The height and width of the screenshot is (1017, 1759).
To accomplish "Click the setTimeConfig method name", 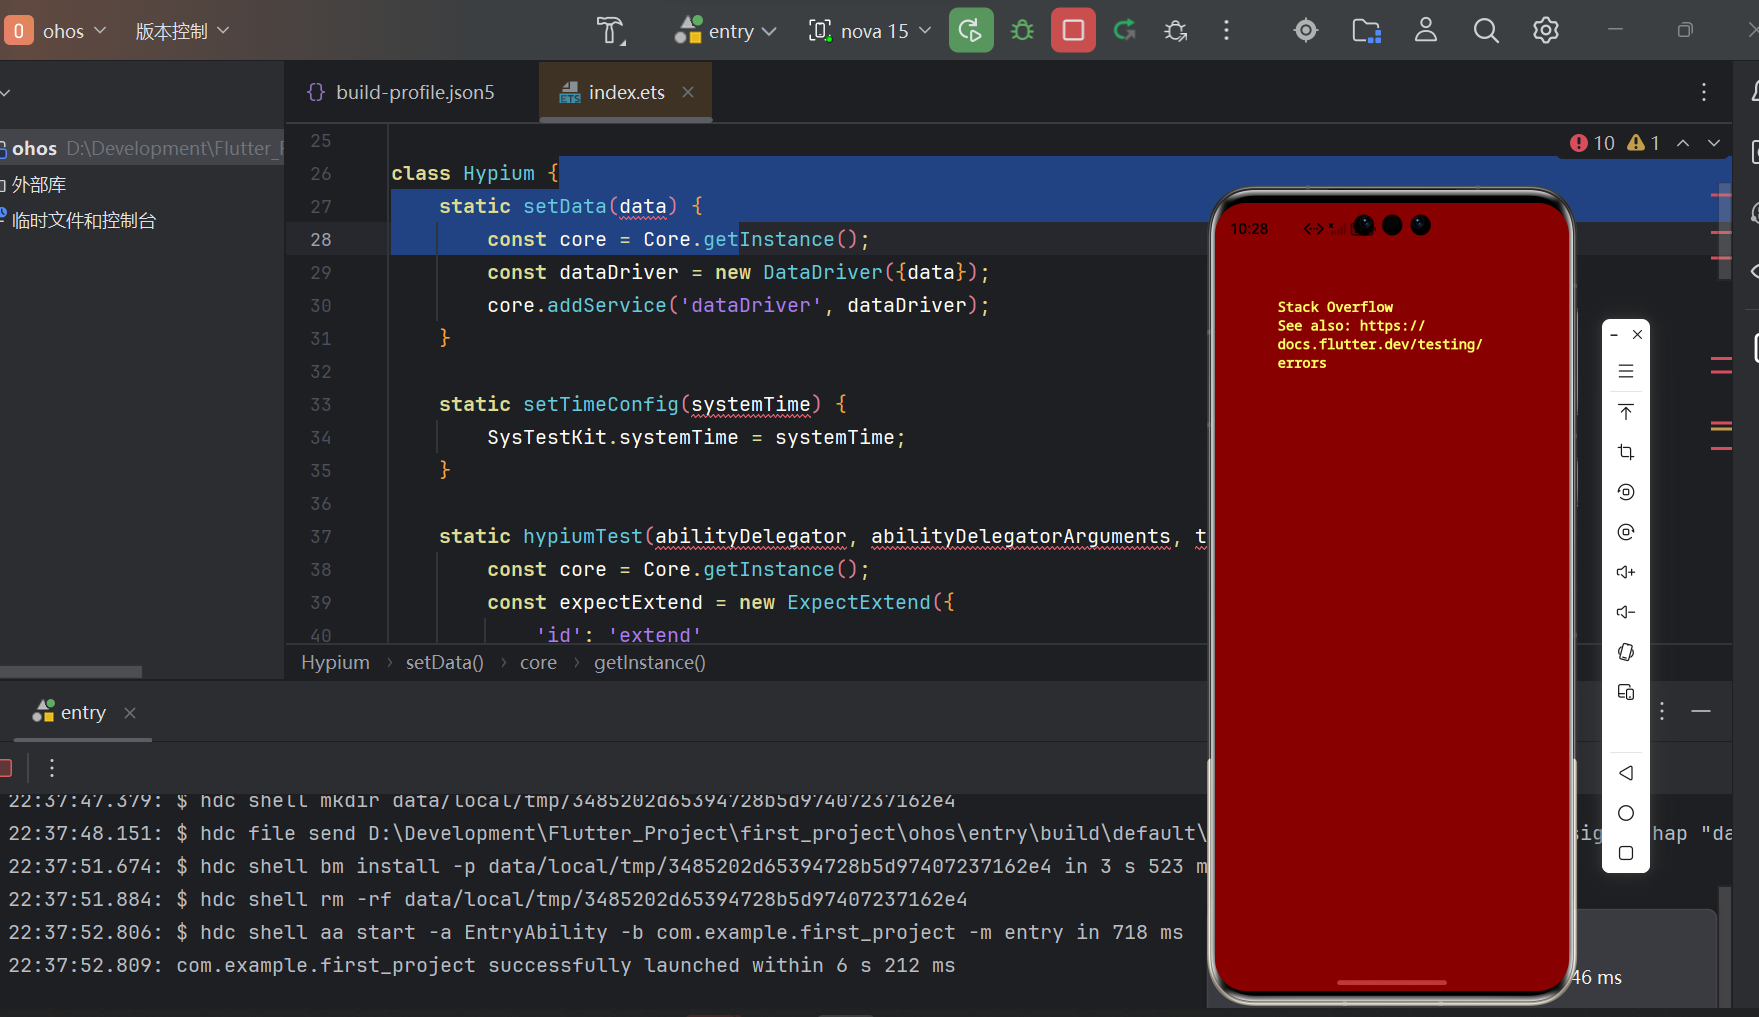I will point(601,404).
